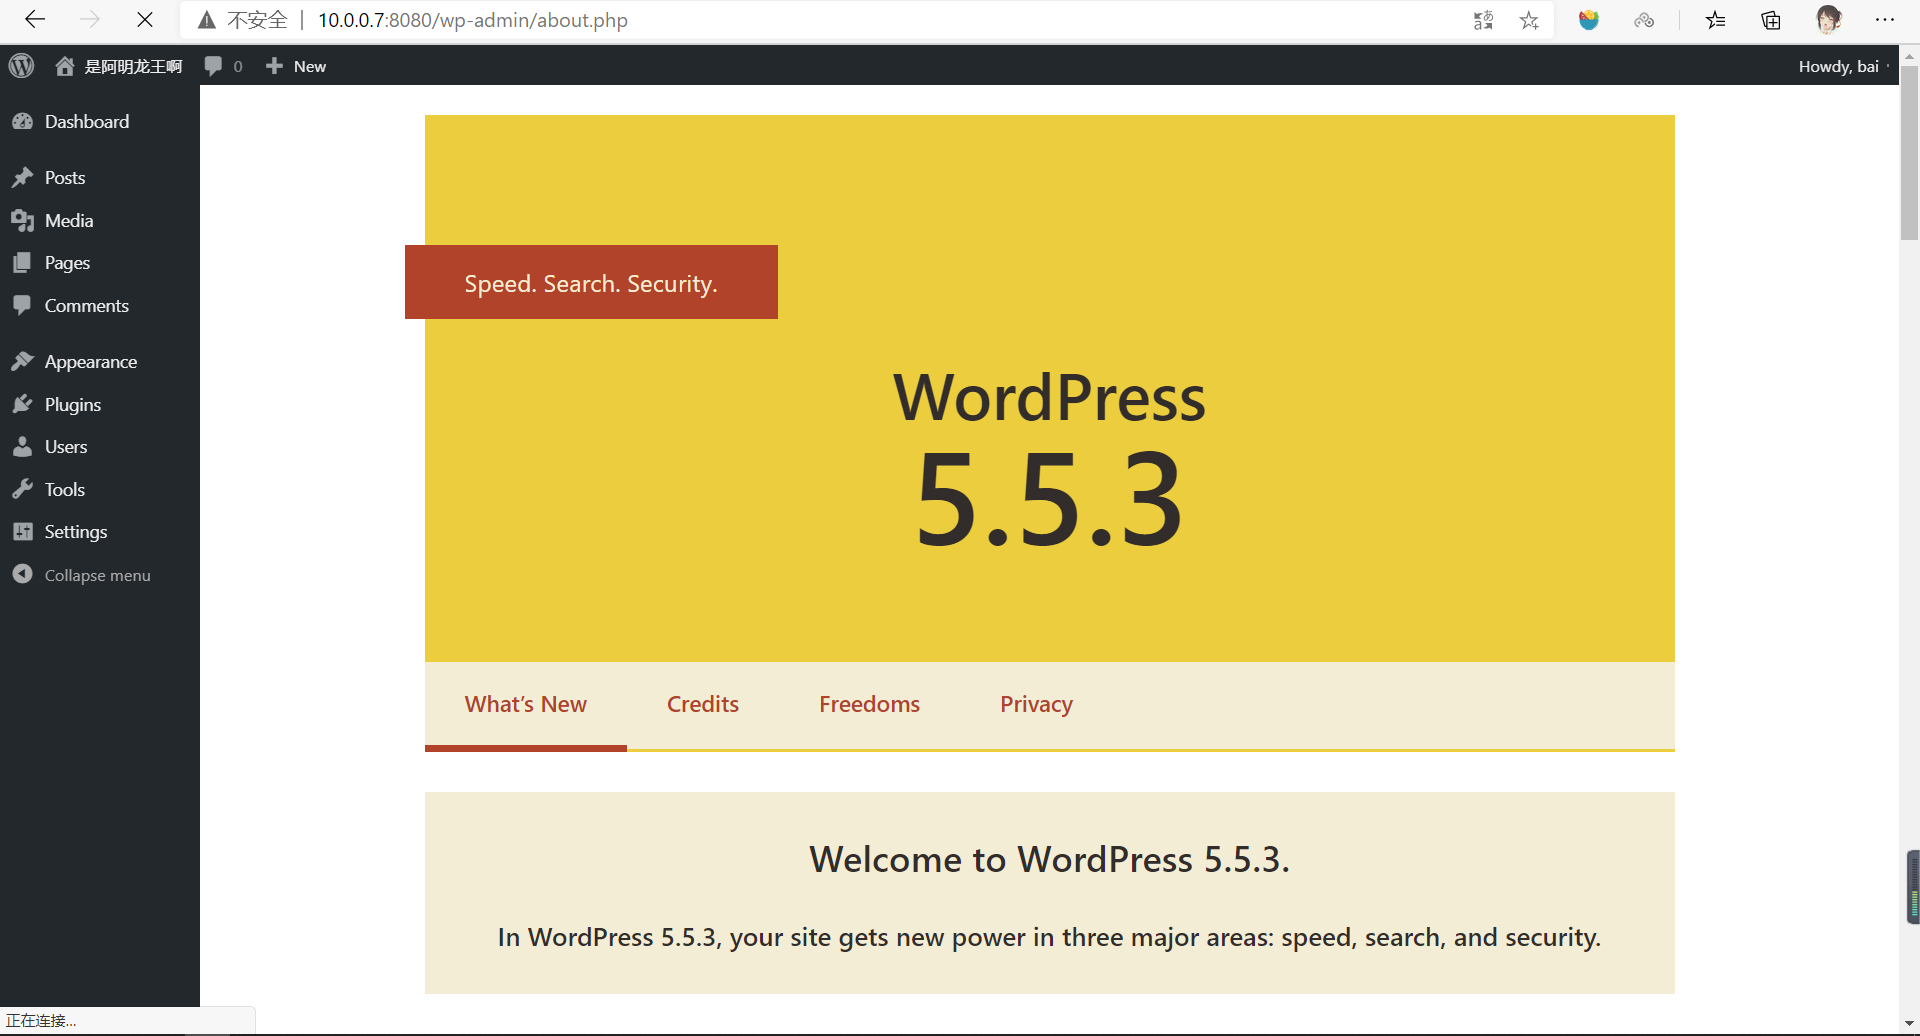Screen dimensions: 1920x1036
Task: Click the Speed. Search. Security. banner text
Action: pyautogui.click(x=591, y=283)
